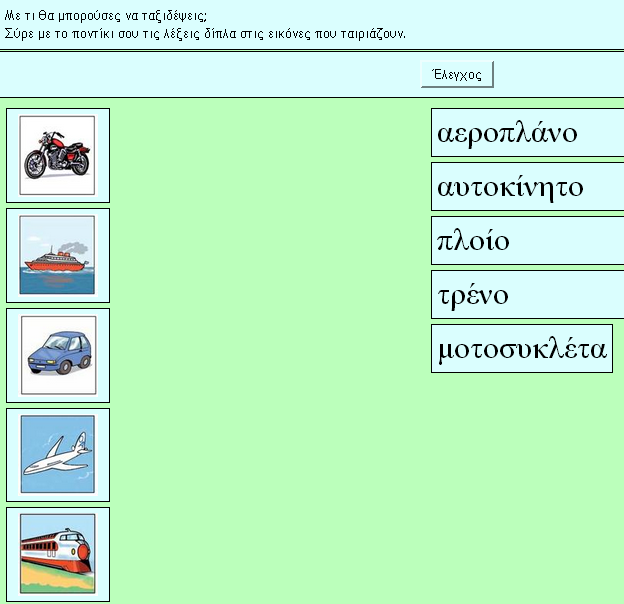Click the μοτοσυκλέτα word card
The image size is (624, 604).
point(521,349)
